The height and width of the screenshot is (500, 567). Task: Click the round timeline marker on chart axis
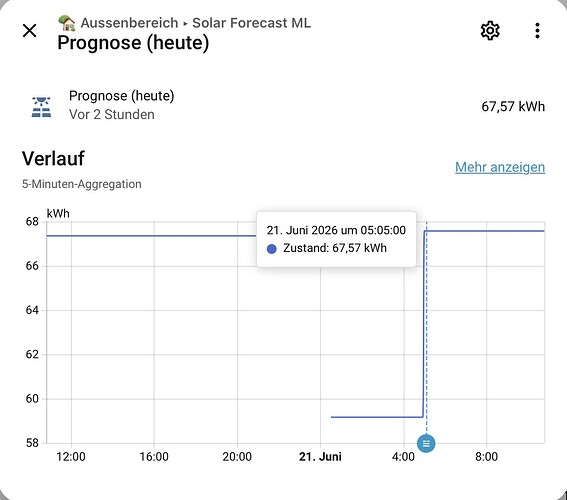pyautogui.click(x=426, y=443)
